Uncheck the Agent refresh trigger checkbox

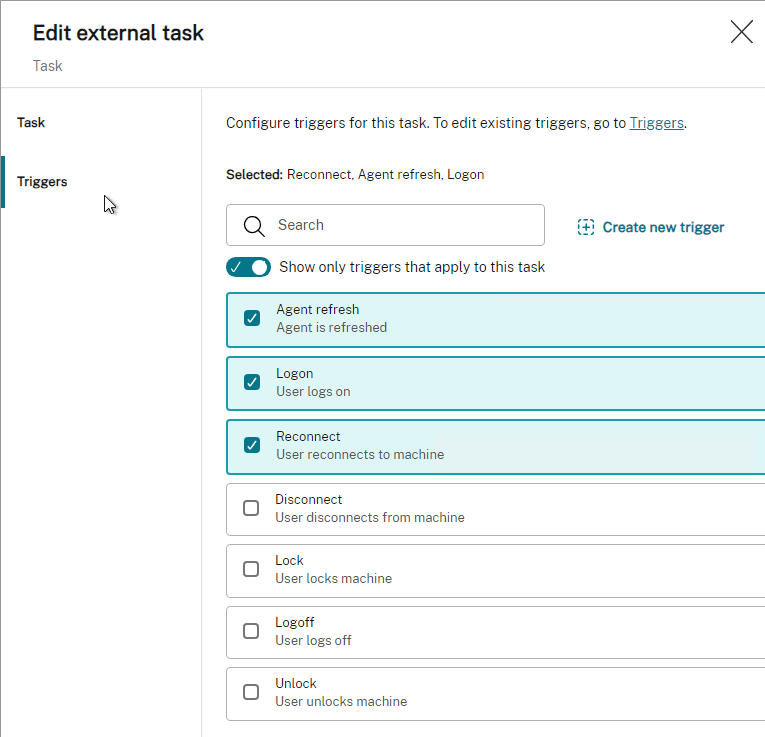[x=252, y=318]
